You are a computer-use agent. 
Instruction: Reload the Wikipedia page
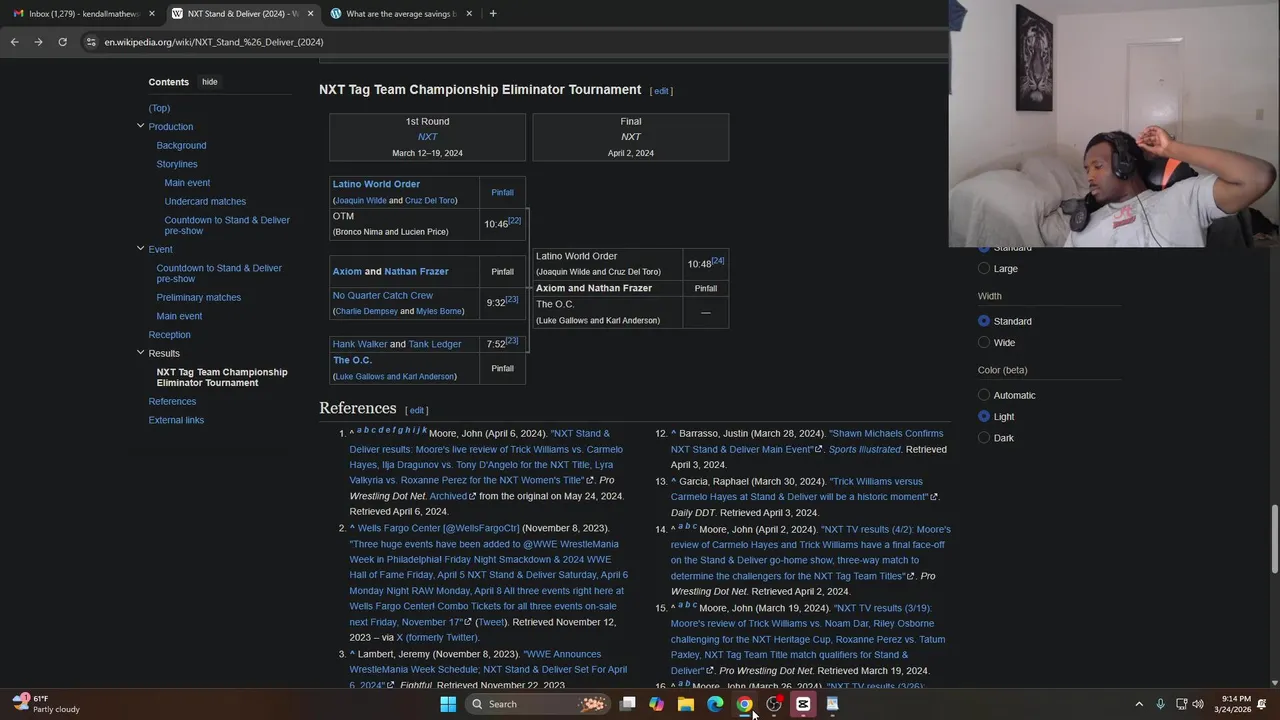(62, 42)
